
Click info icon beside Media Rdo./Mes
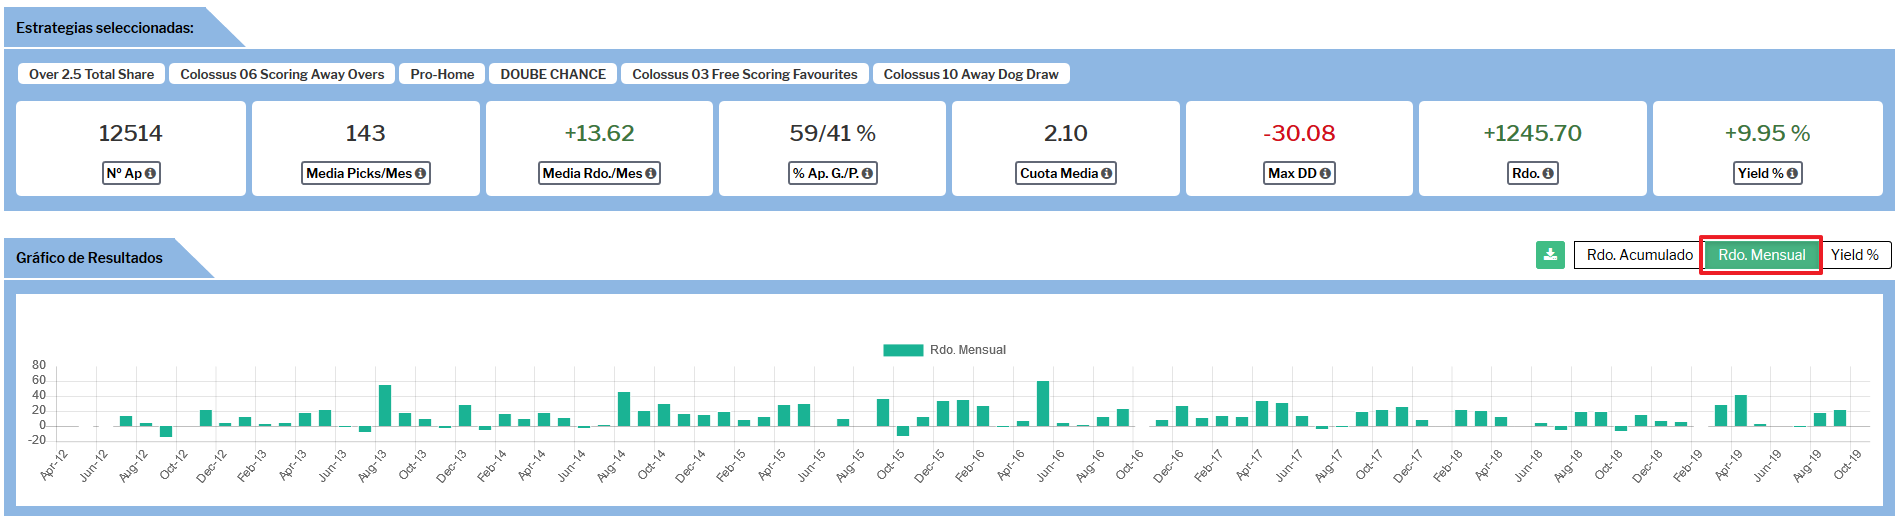point(651,174)
